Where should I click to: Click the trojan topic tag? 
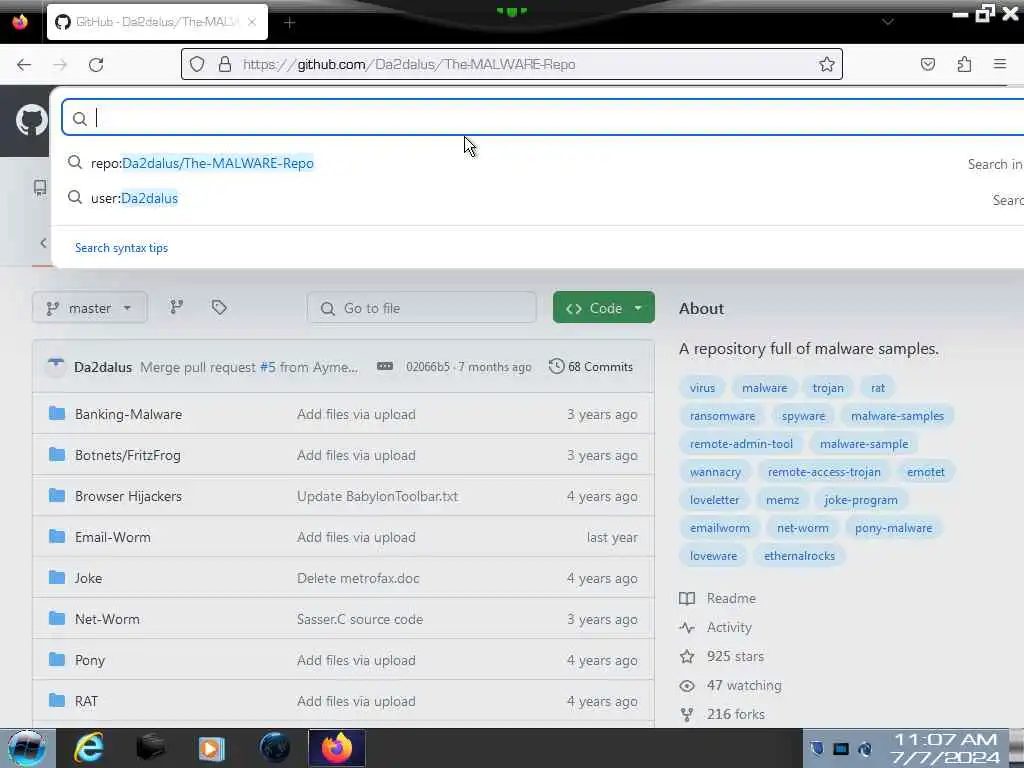pos(827,388)
